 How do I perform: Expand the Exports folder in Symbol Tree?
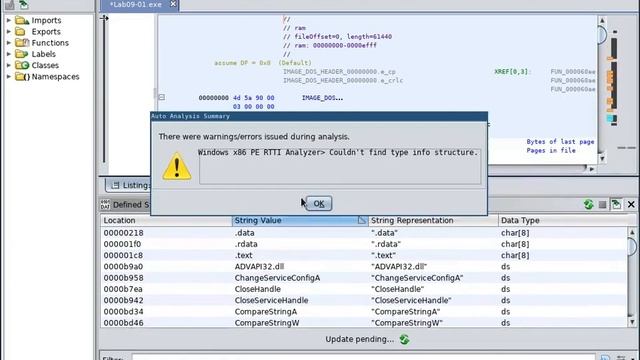[x=9, y=31]
